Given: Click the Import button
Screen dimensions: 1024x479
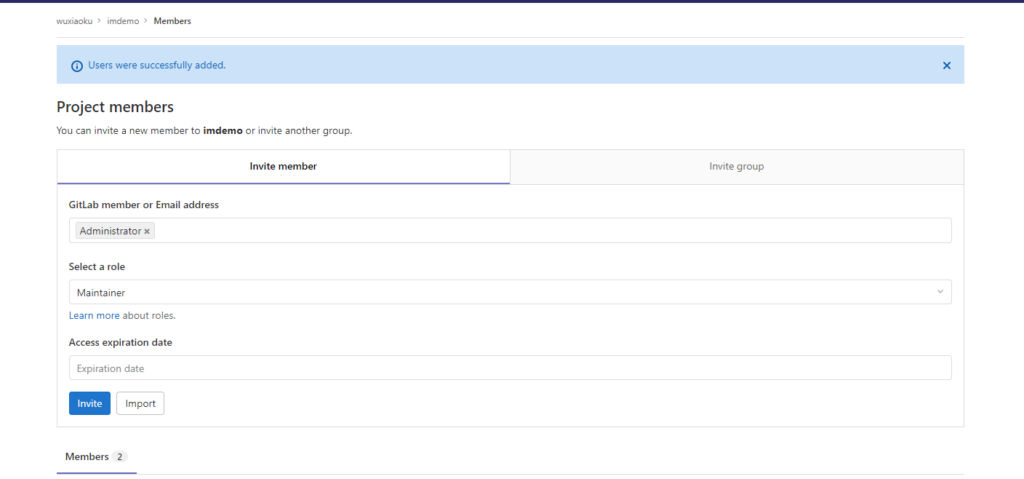Looking at the screenshot, I should (140, 403).
